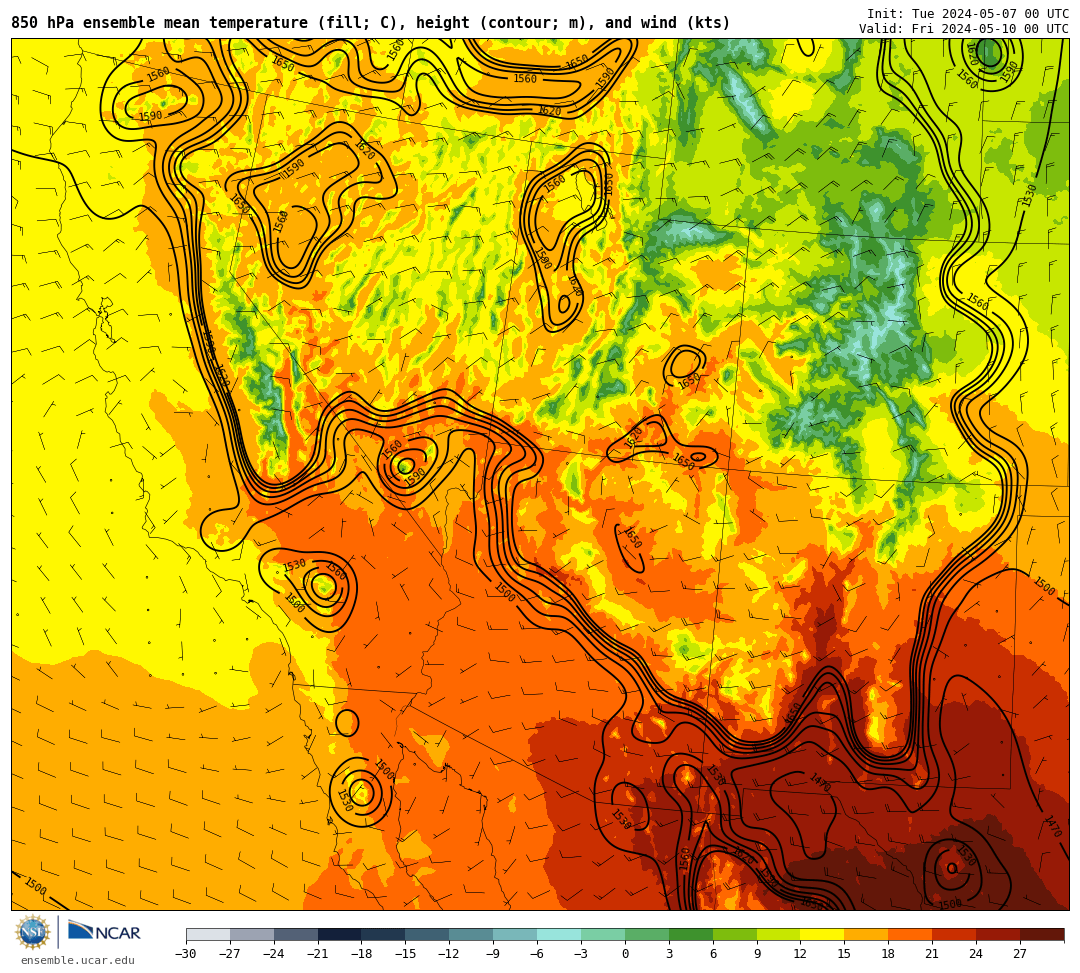Pick the darkest maroon above-27 colorbar swatch

click(1042, 934)
